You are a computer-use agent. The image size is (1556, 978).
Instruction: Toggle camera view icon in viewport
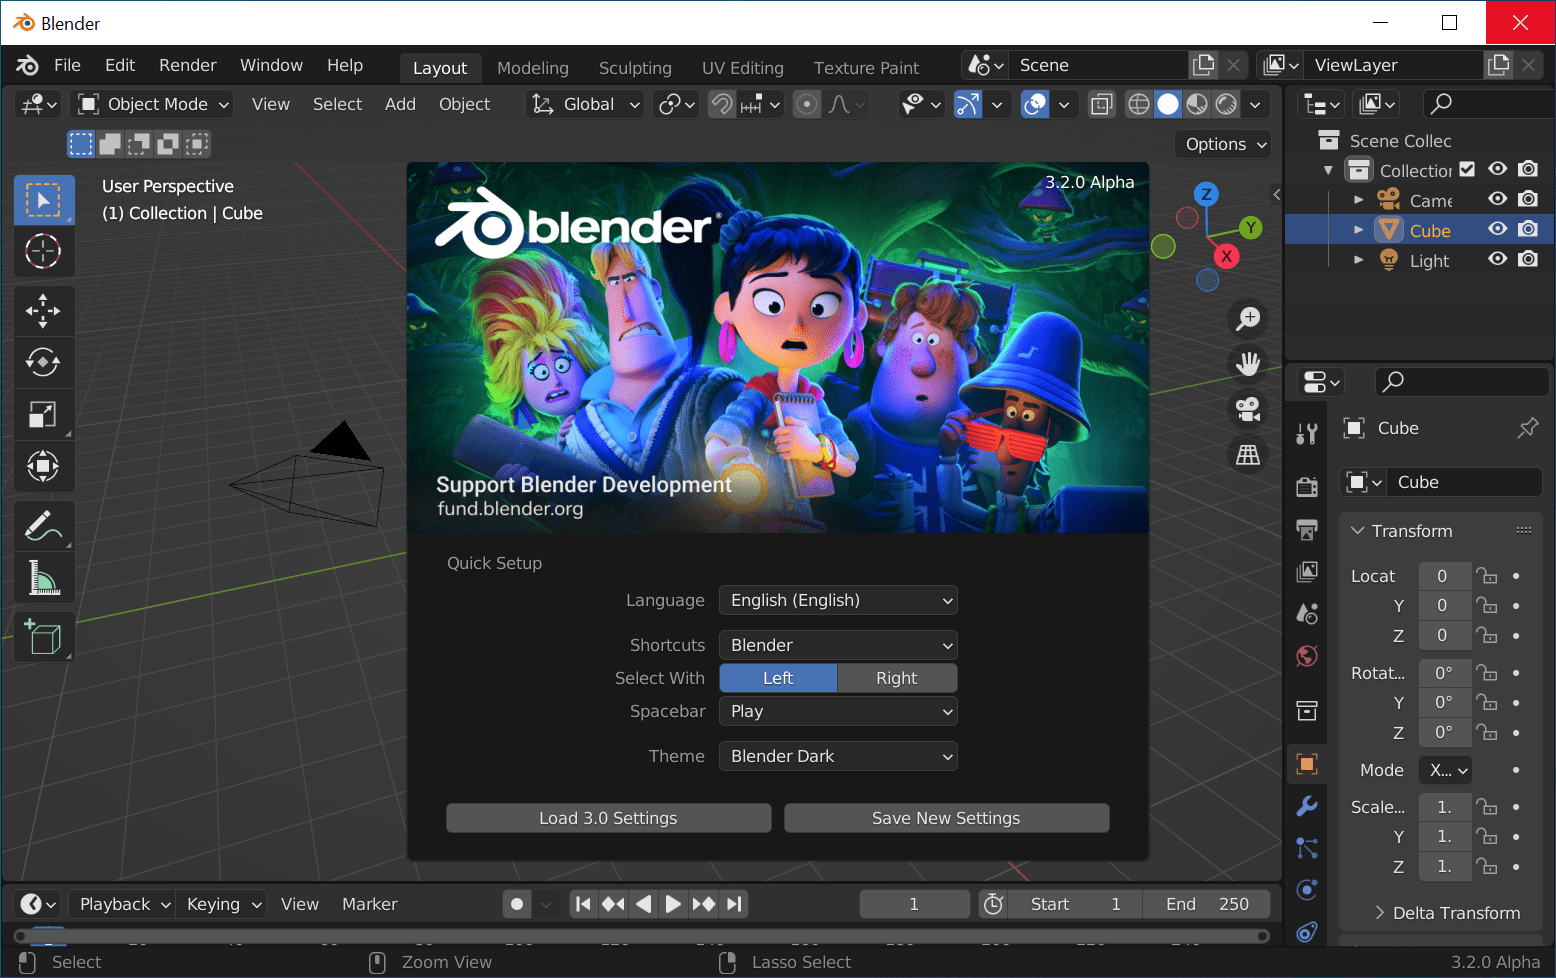[x=1248, y=409]
